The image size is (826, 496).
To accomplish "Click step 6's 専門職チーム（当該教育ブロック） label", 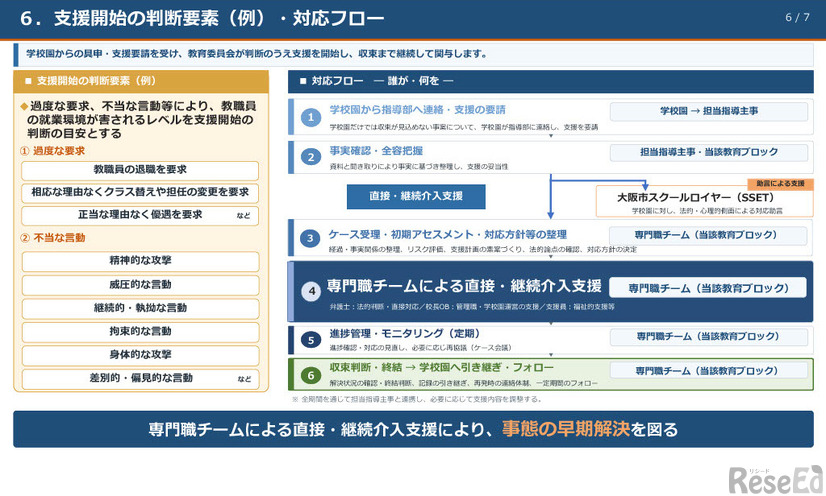I will [x=709, y=371].
